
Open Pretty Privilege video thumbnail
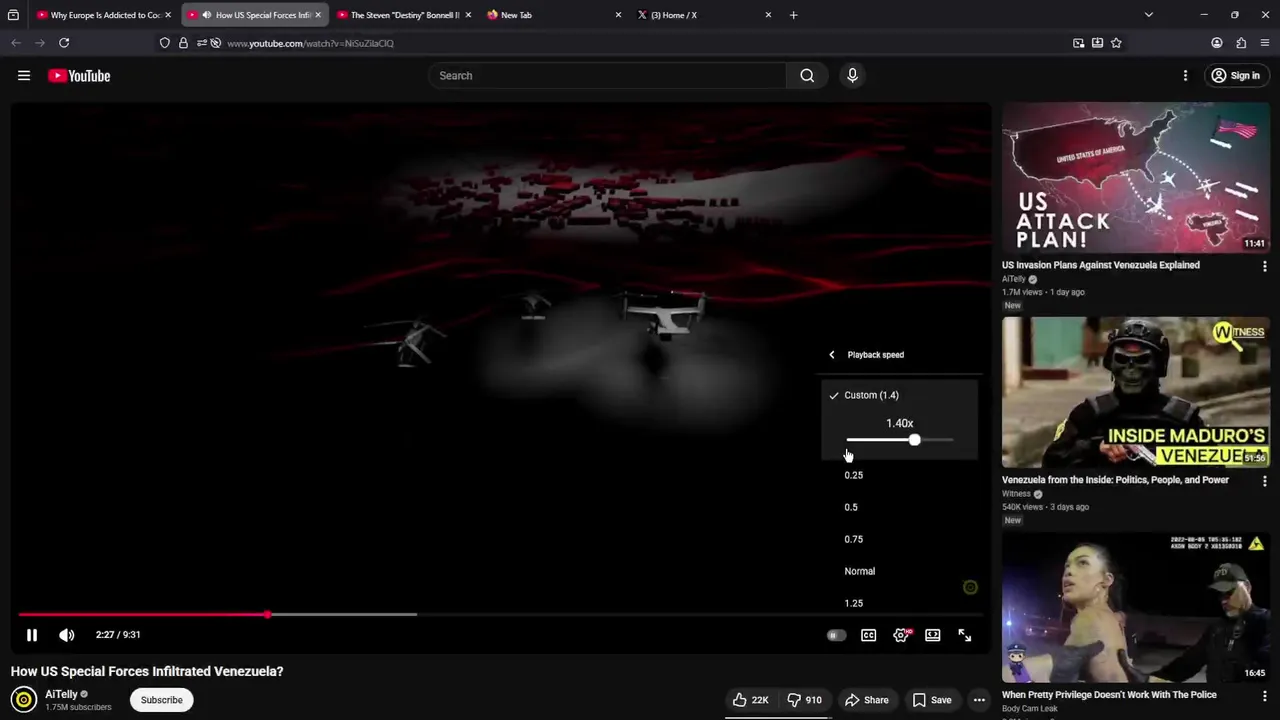[x=1136, y=607]
